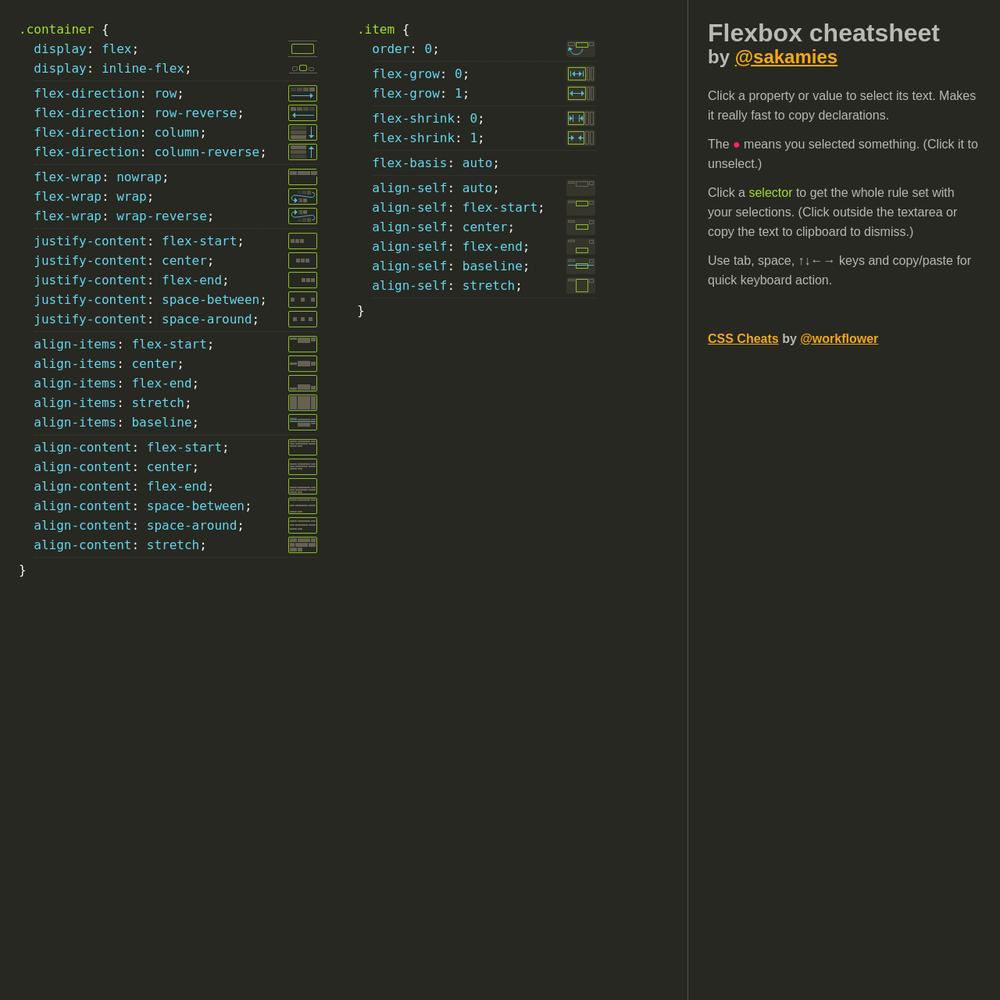Image resolution: width=1000 pixels, height=1000 pixels.
Task: Click the justify-content: center diagram icon
Action: (302, 261)
